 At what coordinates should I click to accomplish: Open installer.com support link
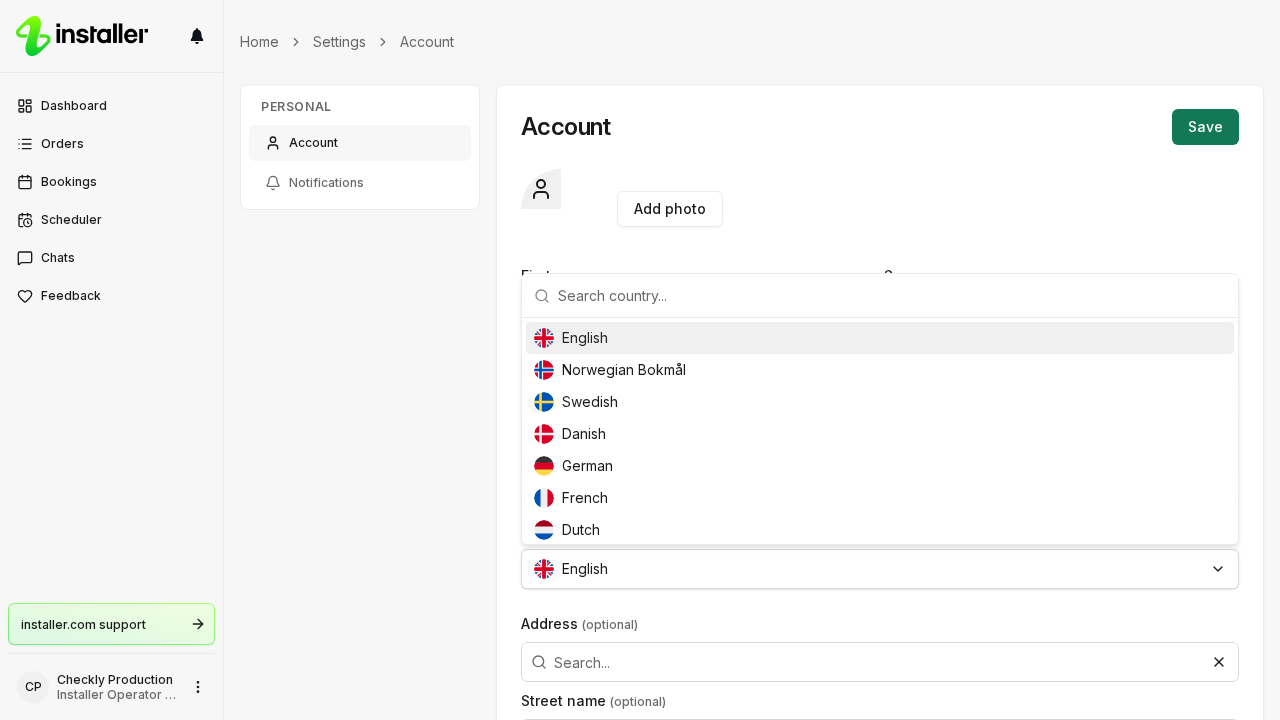111,624
